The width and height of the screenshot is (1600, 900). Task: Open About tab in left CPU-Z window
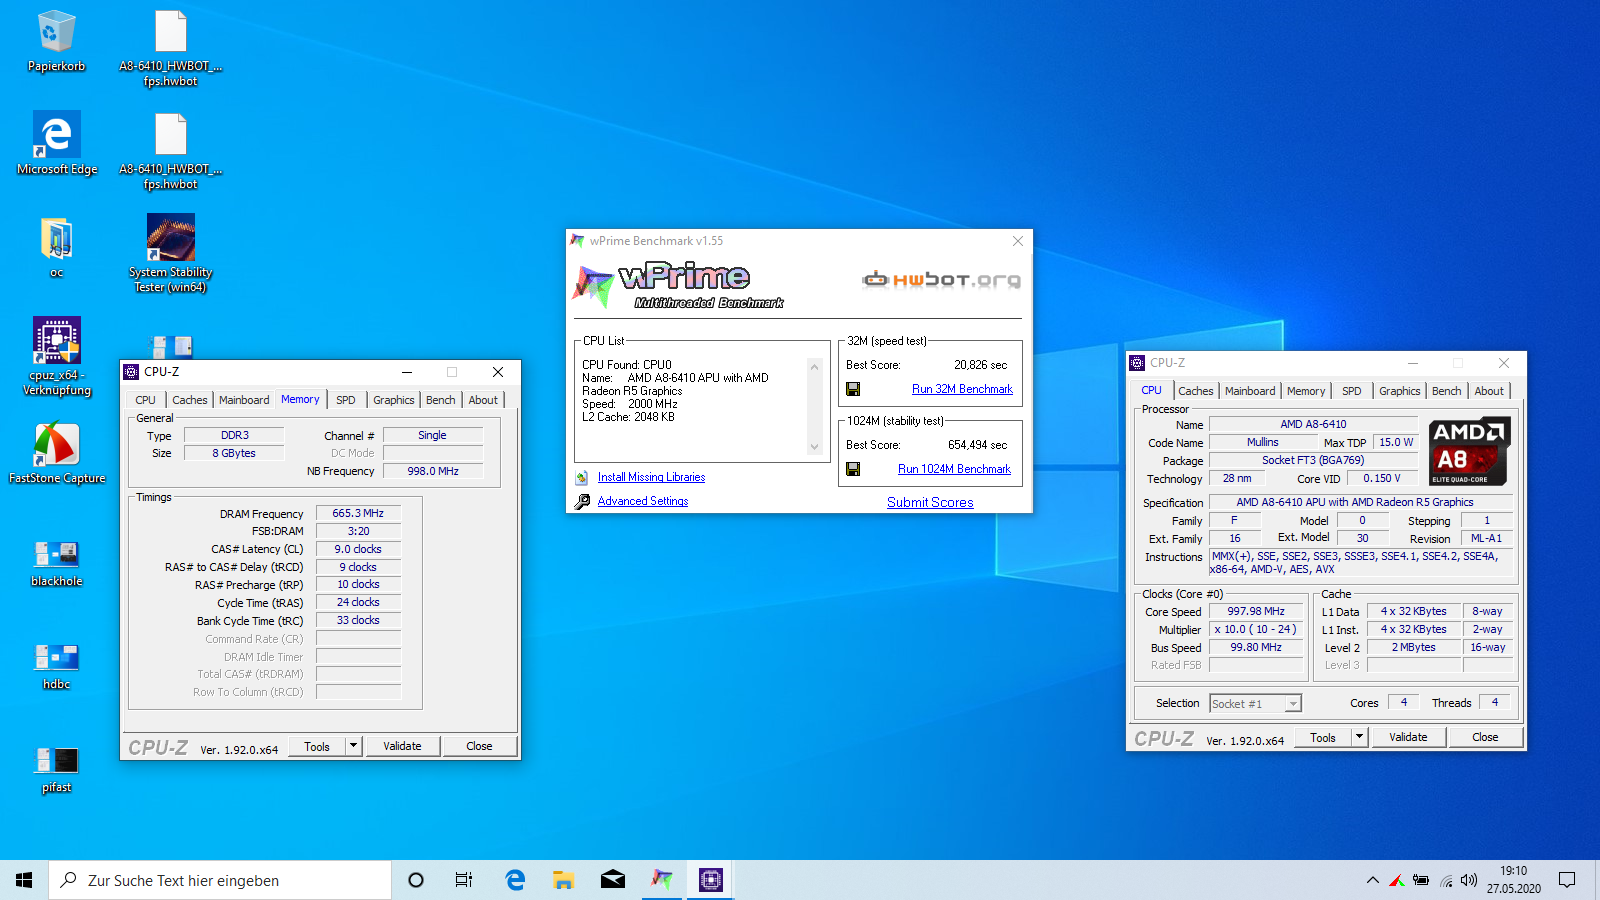pyautogui.click(x=483, y=400)
